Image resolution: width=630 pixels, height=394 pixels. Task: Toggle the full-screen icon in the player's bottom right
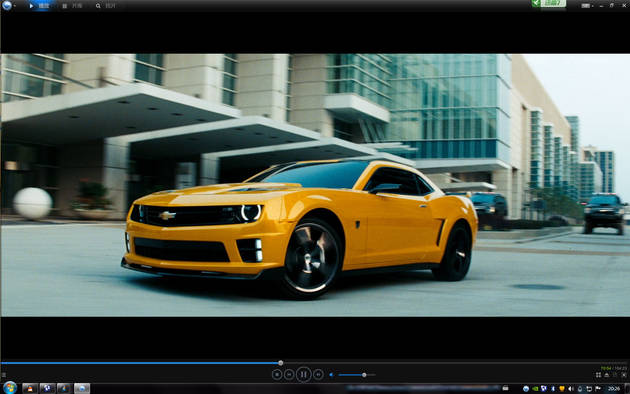[x=615, y=375]
